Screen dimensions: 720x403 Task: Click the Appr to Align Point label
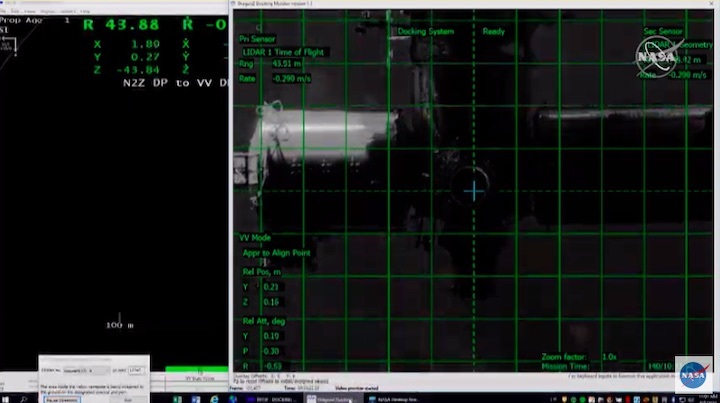pyautogui.click(x=277, y=251)
